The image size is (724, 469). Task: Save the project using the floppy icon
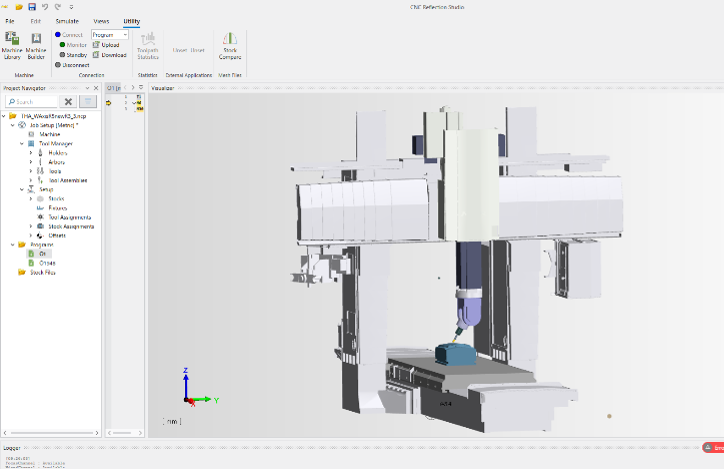(x=32, y=7)
